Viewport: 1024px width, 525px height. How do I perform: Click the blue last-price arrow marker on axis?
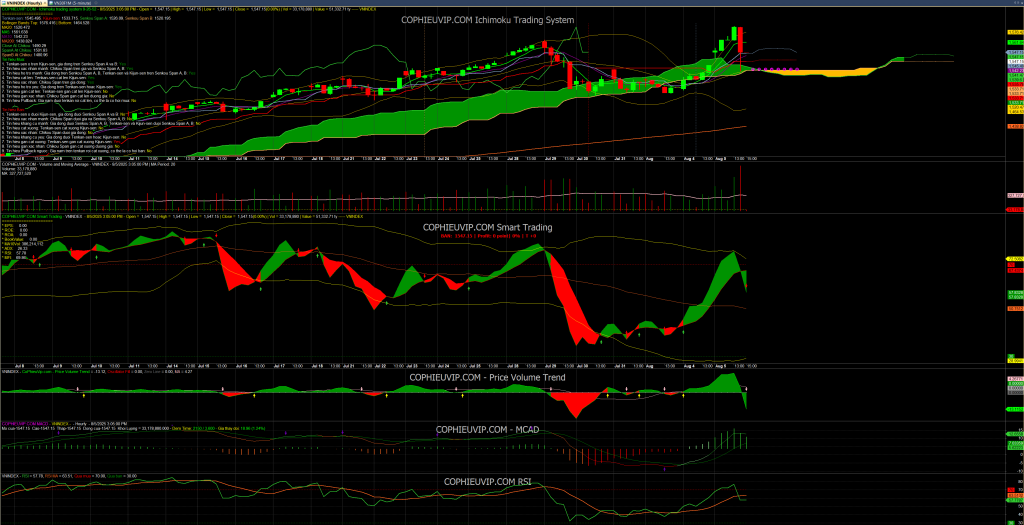point(1014,52)
